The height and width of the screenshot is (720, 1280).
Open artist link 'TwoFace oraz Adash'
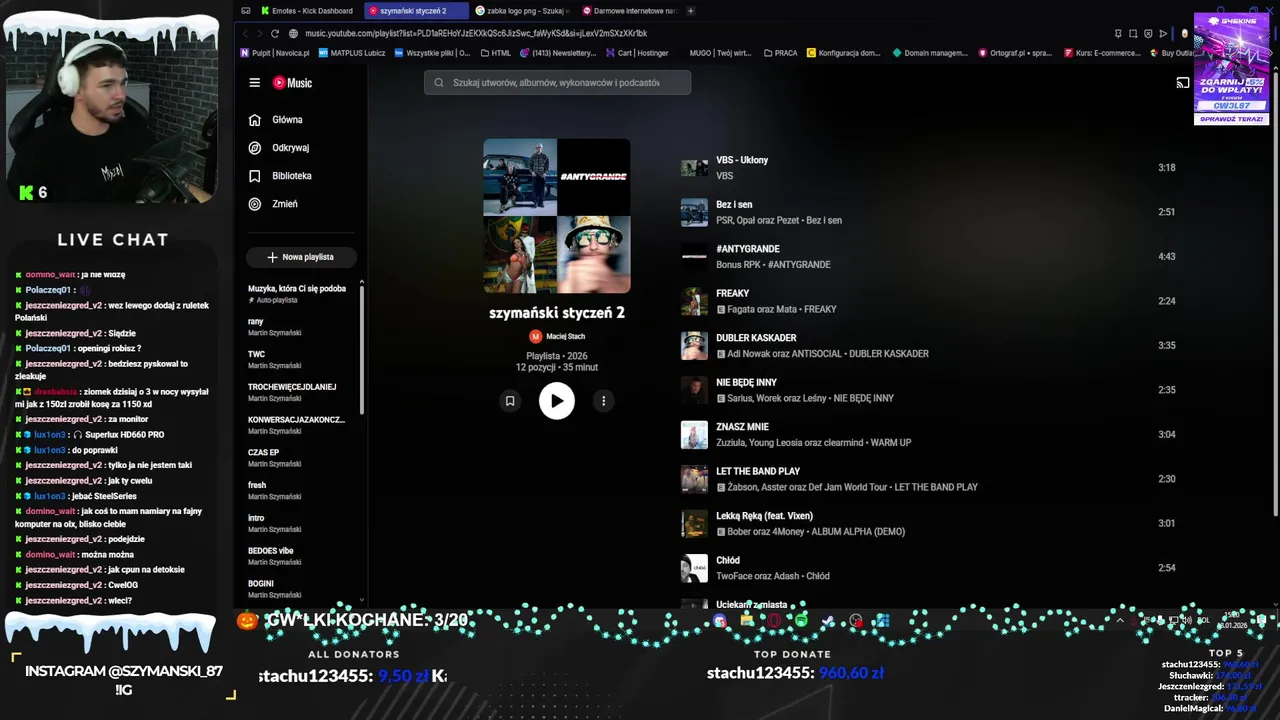coord(757,576)
